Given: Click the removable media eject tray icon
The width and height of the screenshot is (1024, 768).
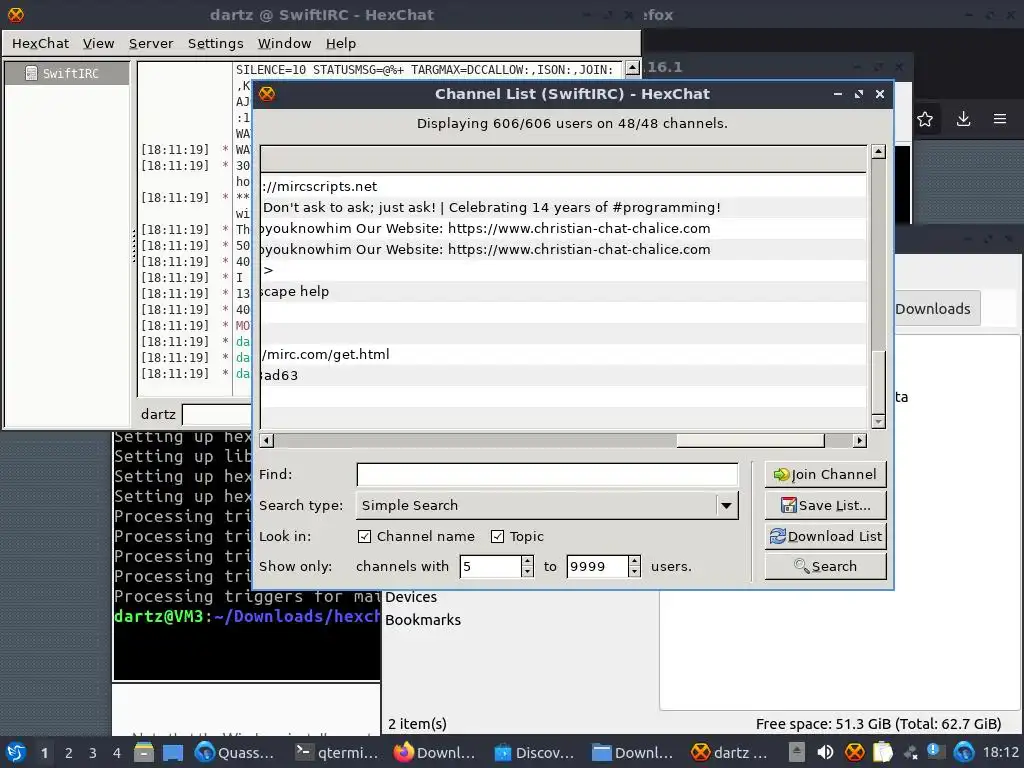Looking at the screenshot, I should (796, 752).
